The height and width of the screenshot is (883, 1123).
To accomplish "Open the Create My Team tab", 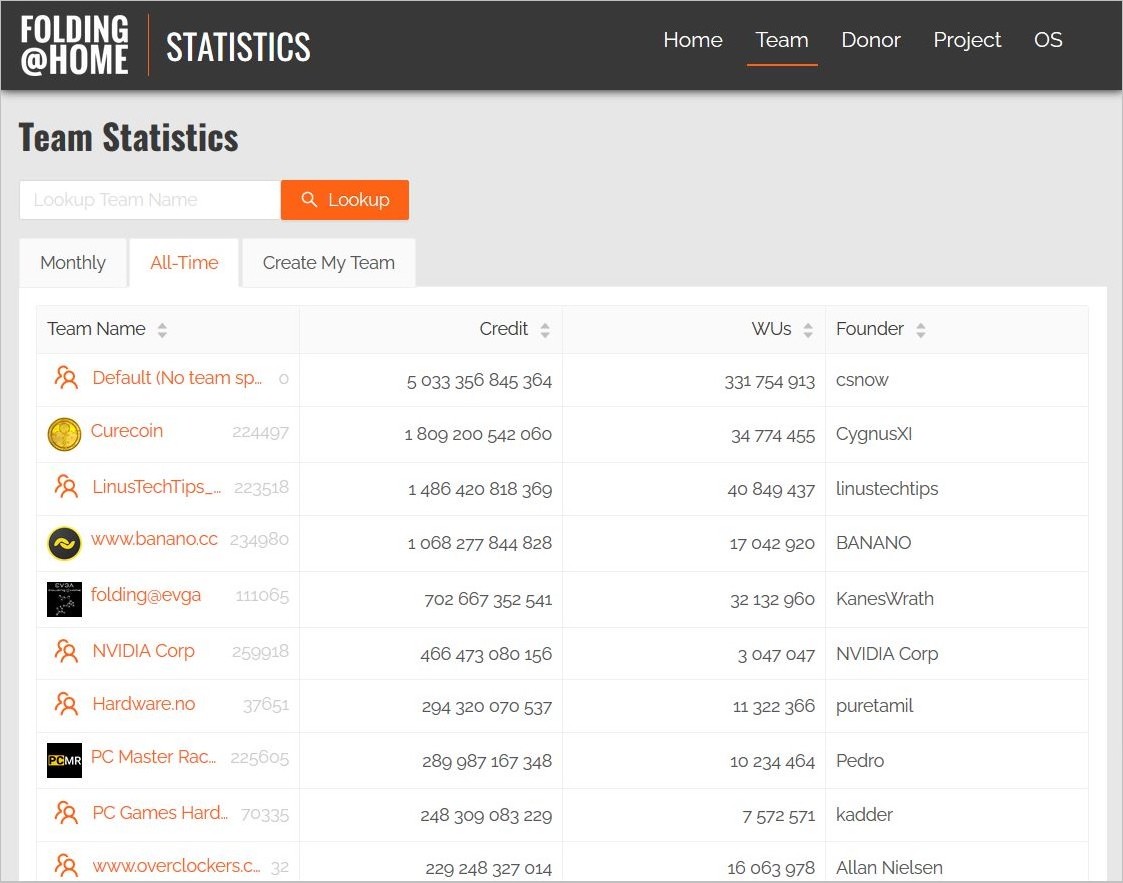I will coord(328,263).
